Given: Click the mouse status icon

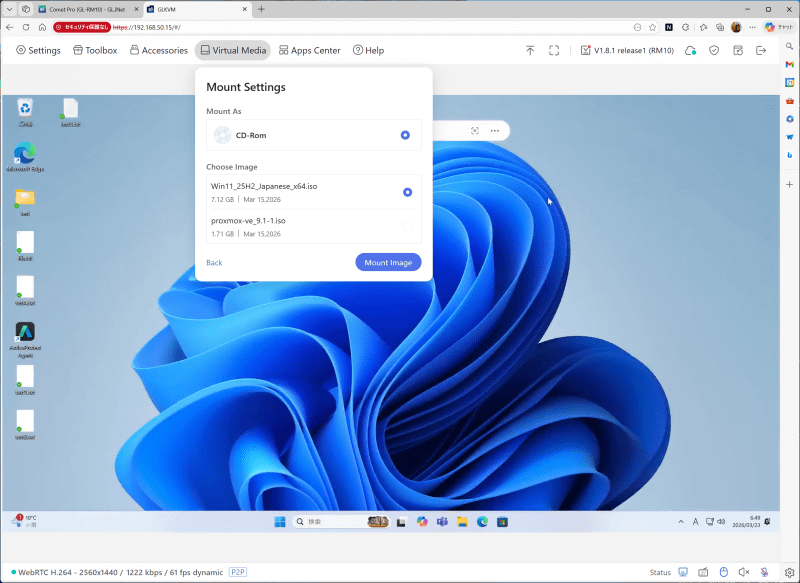Looking at the screenshot, I should tap(723, 572).
